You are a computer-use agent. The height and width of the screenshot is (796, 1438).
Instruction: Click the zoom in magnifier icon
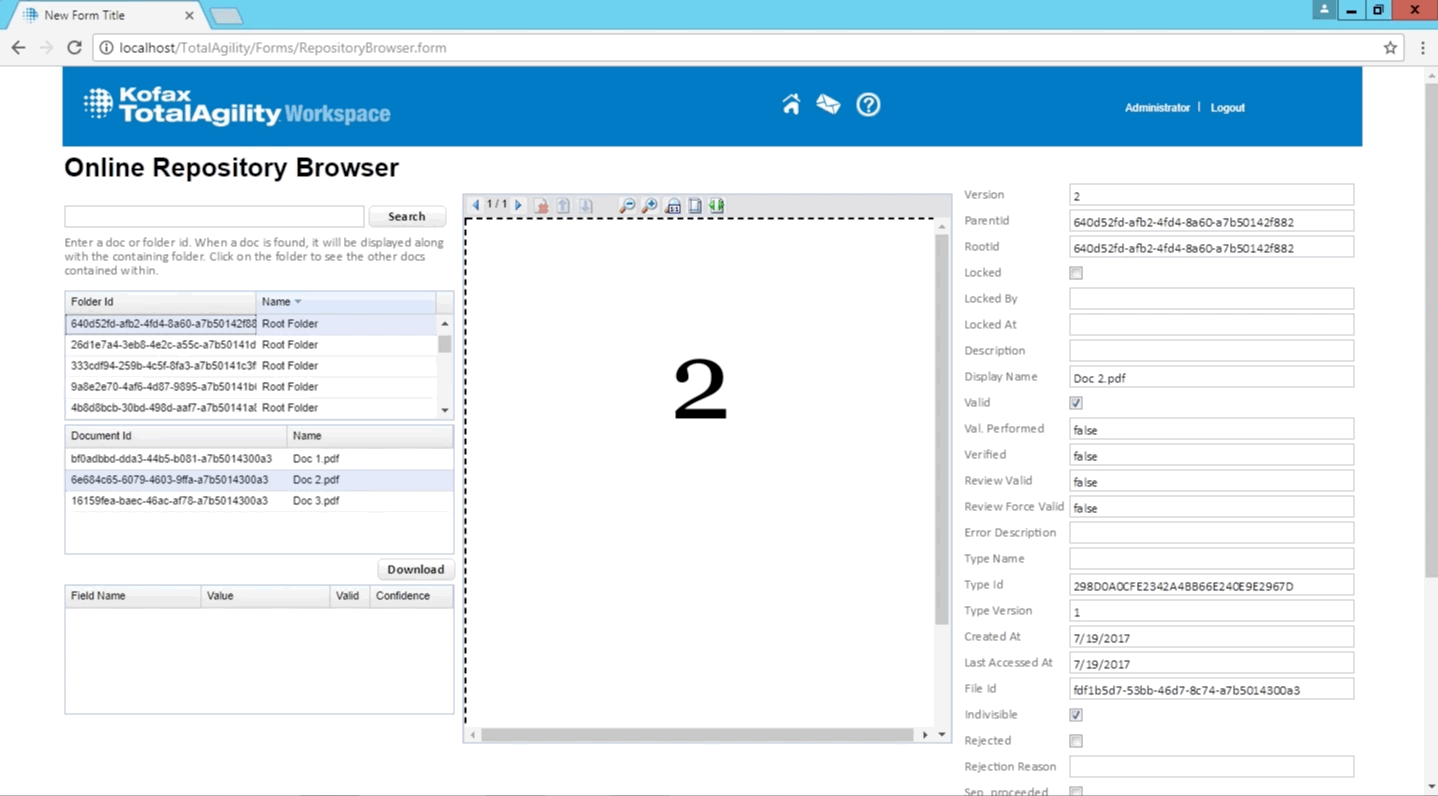[x=649, y=206]
